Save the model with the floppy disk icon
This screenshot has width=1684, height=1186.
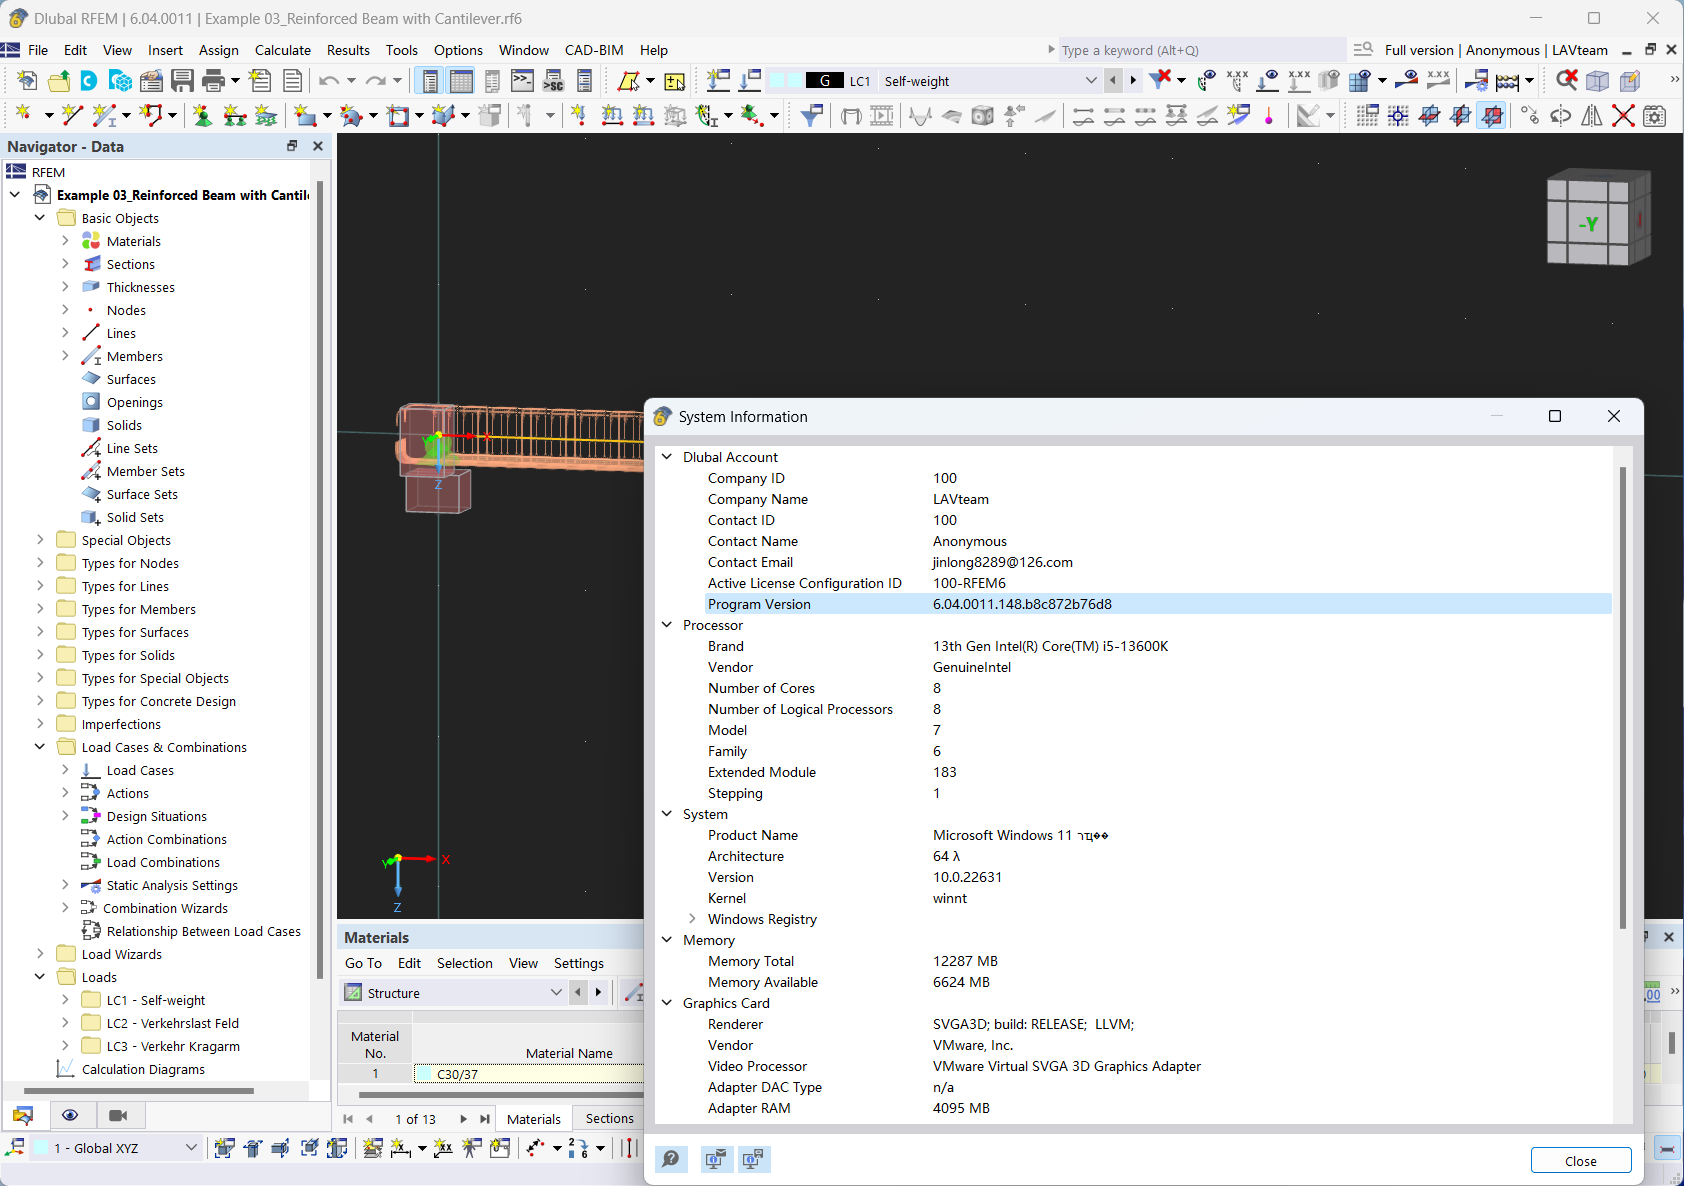click(x=182, y=81)
